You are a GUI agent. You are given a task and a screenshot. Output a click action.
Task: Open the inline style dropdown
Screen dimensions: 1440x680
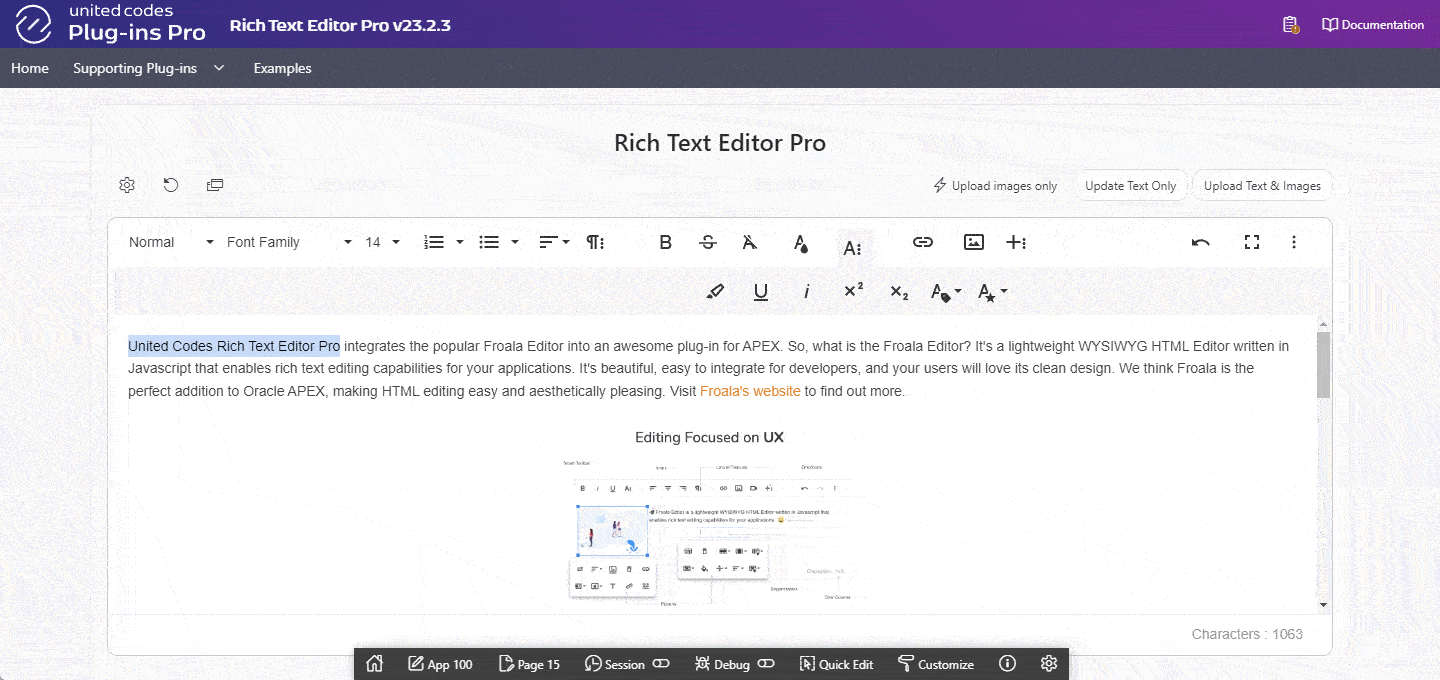tap(992, 291)
